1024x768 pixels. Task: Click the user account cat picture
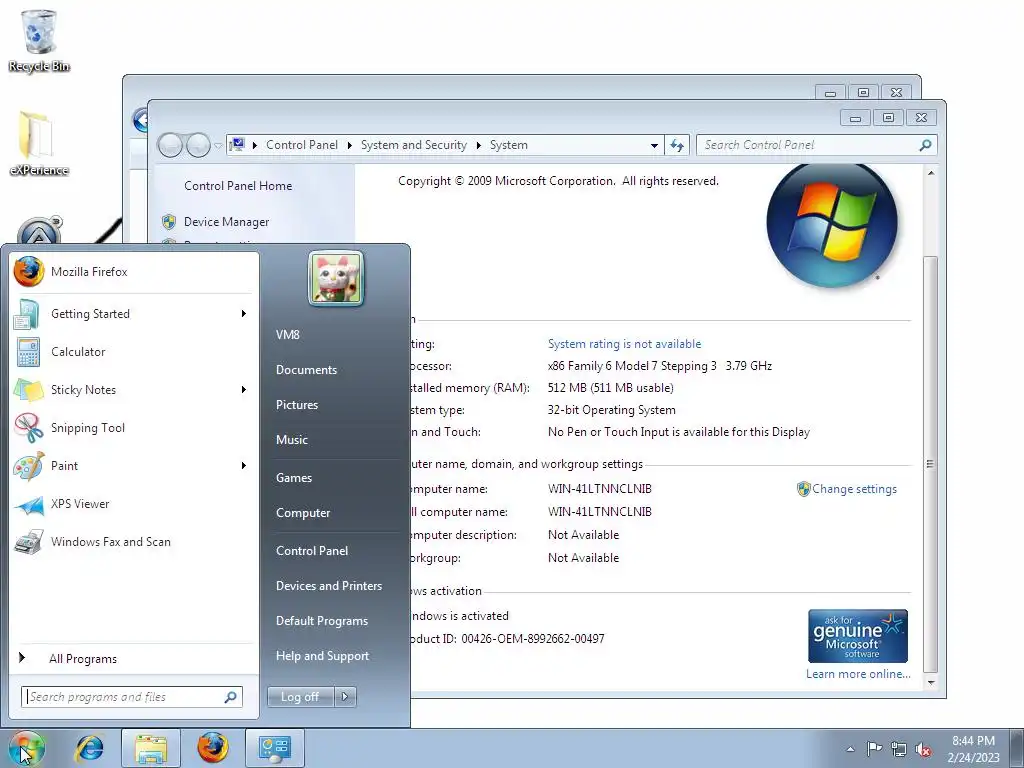[x=336, y=278]
